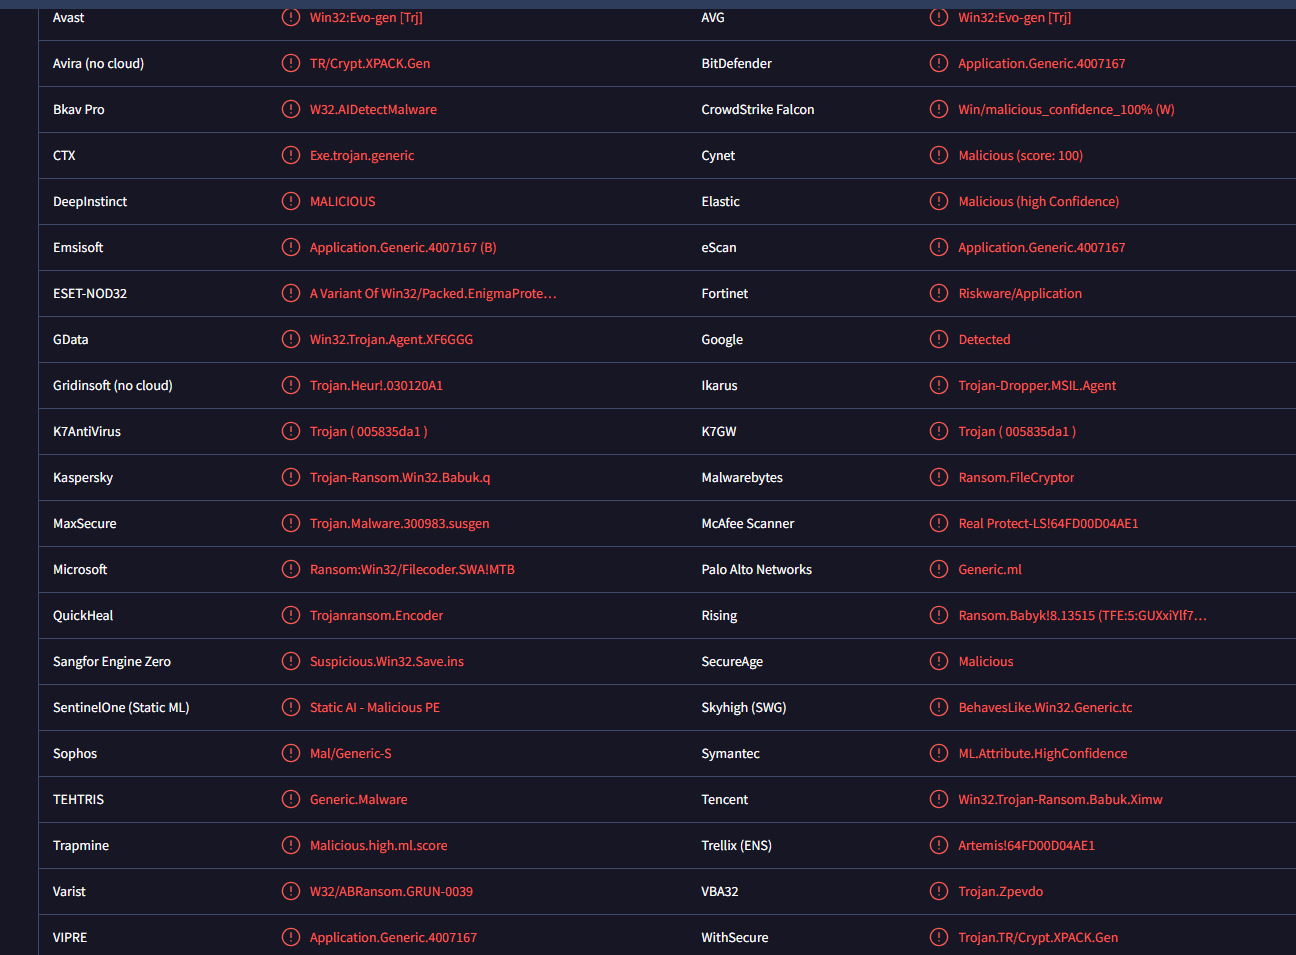The width and height of the screenshot is (1296, 955).
Task: Click Win32.Trojan-Ransom.Babuk.Ximw from Tencent
Action: [1060, 799]
